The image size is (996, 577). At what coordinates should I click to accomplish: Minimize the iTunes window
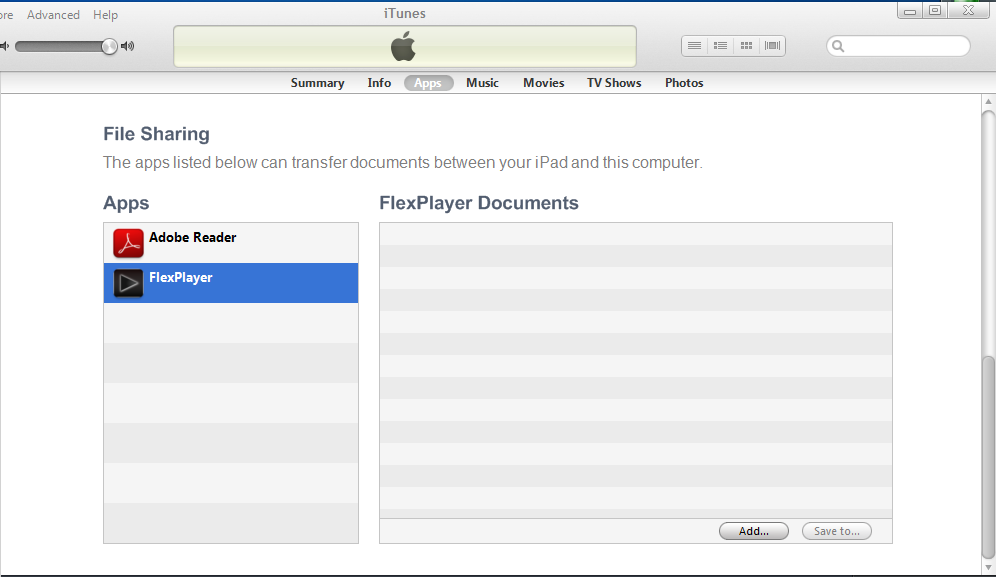point(910,11)
